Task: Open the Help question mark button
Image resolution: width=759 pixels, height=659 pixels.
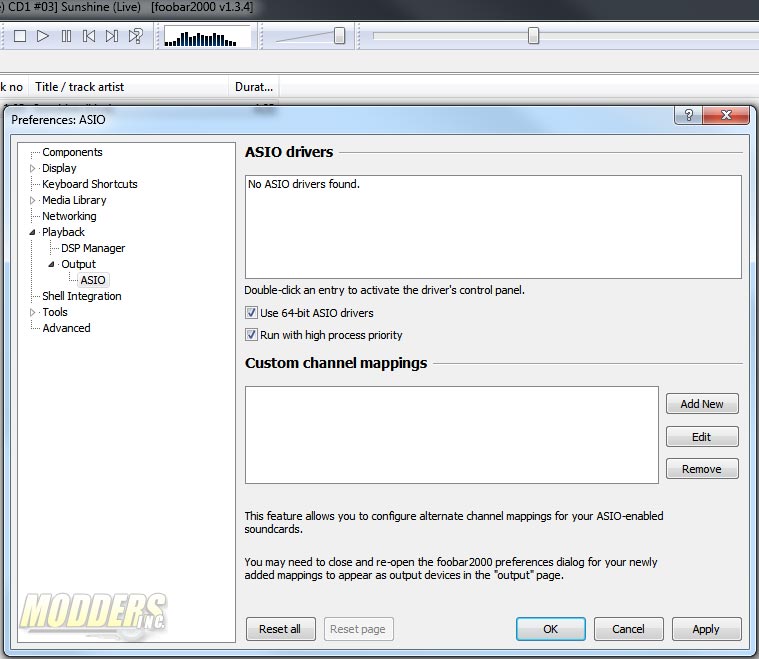Action: tap(688, 115)
